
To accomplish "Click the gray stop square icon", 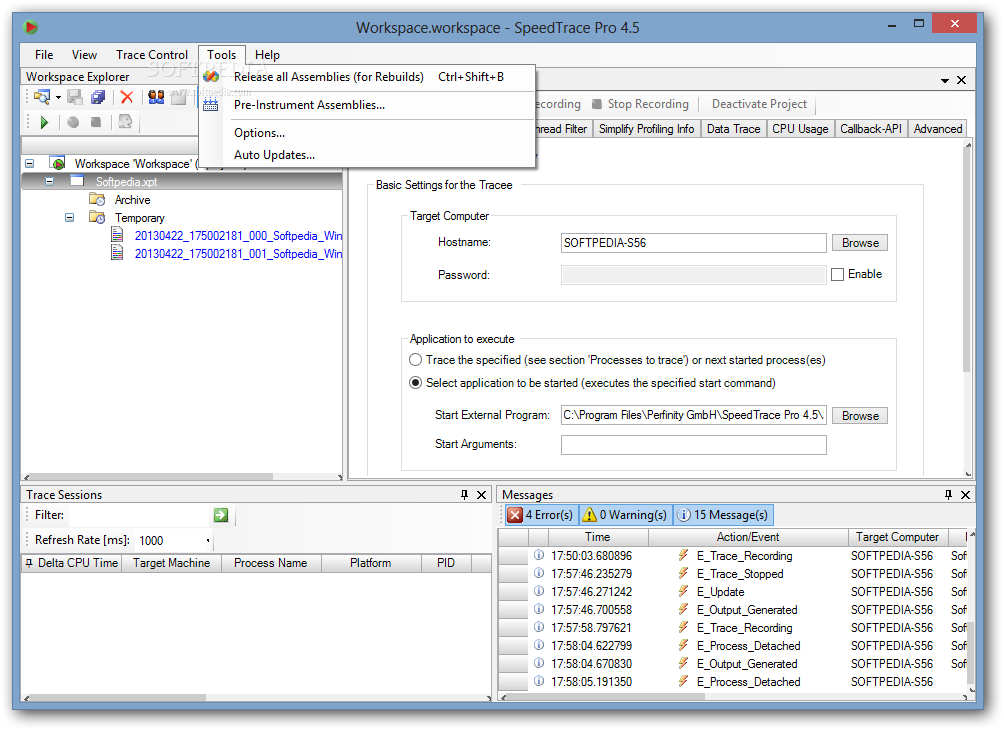I will (x=95, y=122).
